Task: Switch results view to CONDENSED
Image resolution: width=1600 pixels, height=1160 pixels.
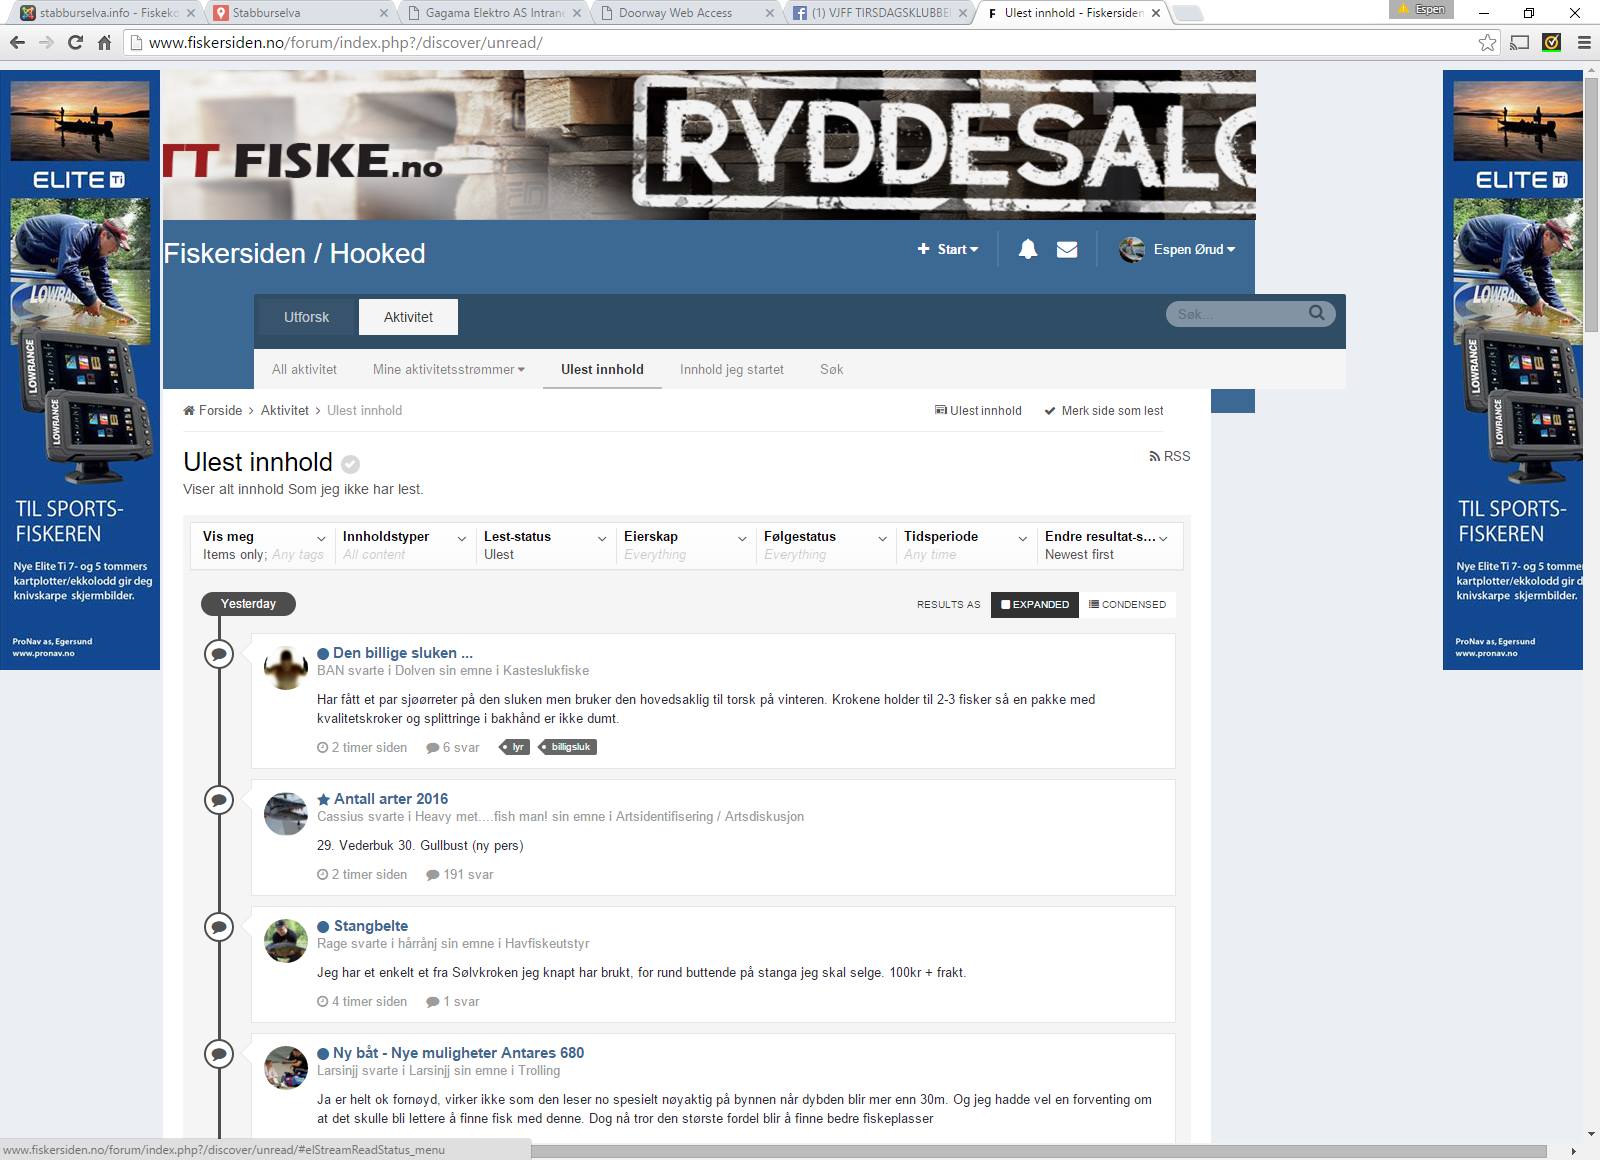Action: [x=1127, y=604]
